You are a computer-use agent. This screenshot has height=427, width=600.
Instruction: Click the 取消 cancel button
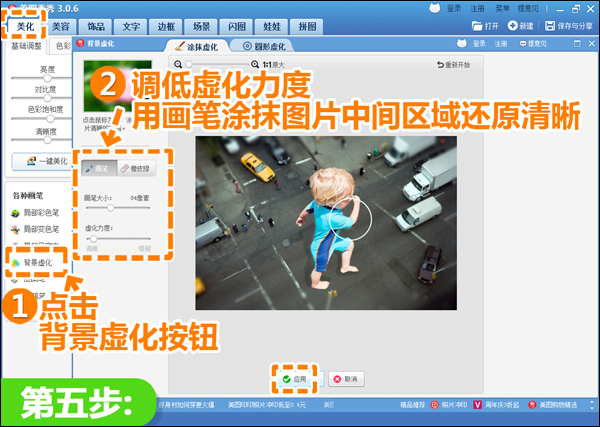pyautogui.click(x=346, y=379)
